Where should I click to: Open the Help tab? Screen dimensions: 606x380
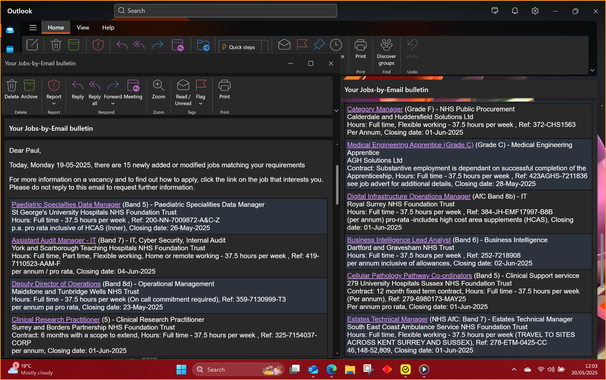pyautogui.click(x=108, y=27)
